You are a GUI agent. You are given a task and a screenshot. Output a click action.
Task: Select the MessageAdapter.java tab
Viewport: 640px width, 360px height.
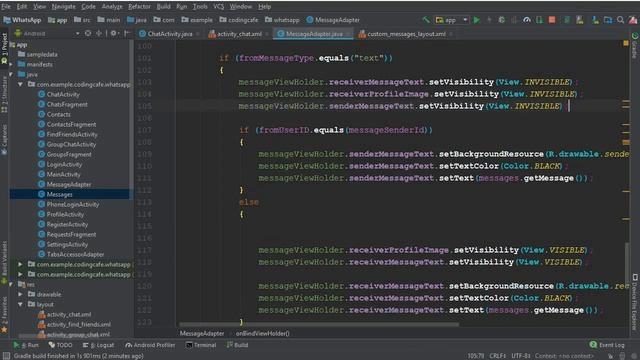coord(314,34)
